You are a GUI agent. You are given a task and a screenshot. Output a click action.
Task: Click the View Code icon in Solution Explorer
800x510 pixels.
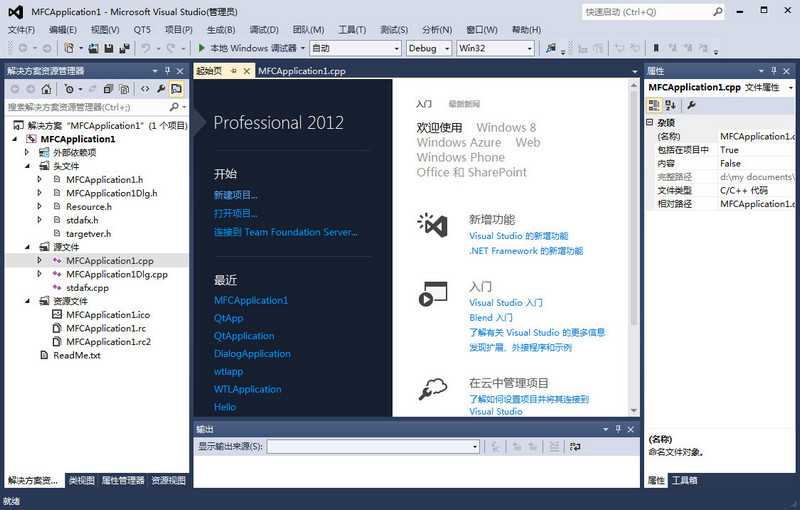click(145, 89)
